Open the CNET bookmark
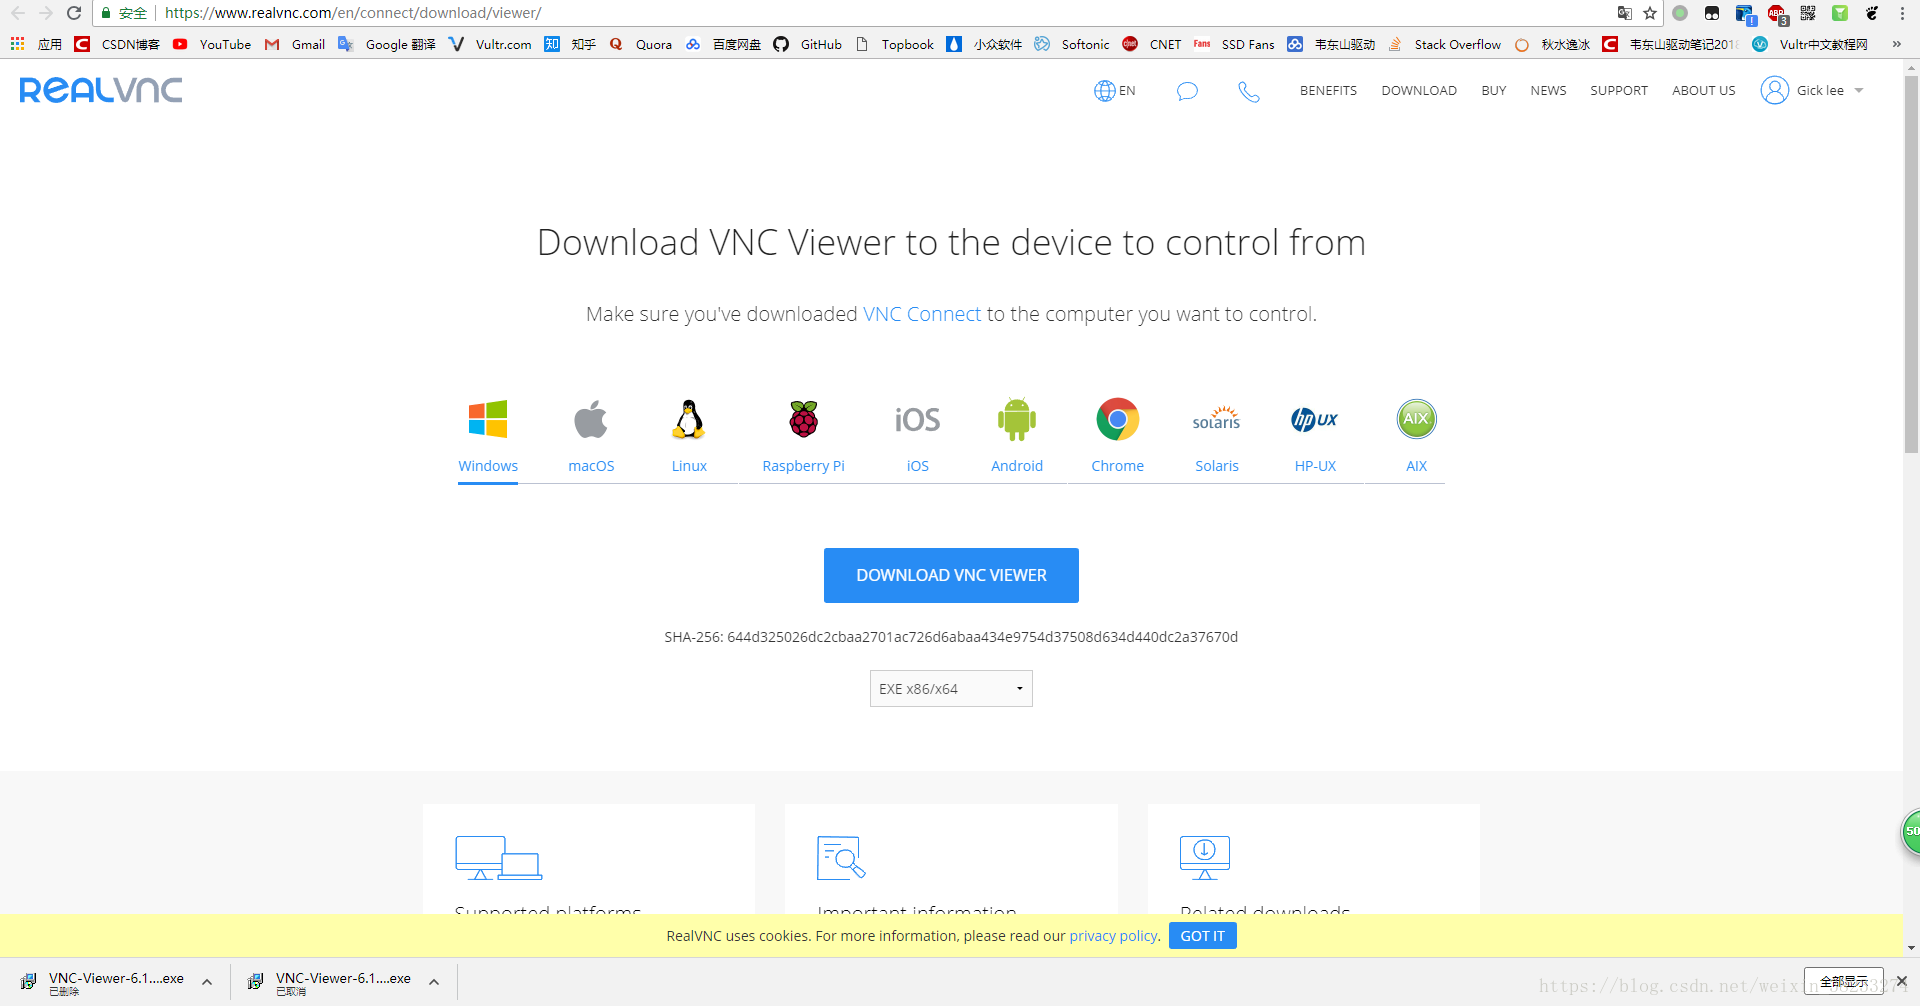Image resolution: width=1920 pixels, height=1006 pixels. coord(1152,44)
